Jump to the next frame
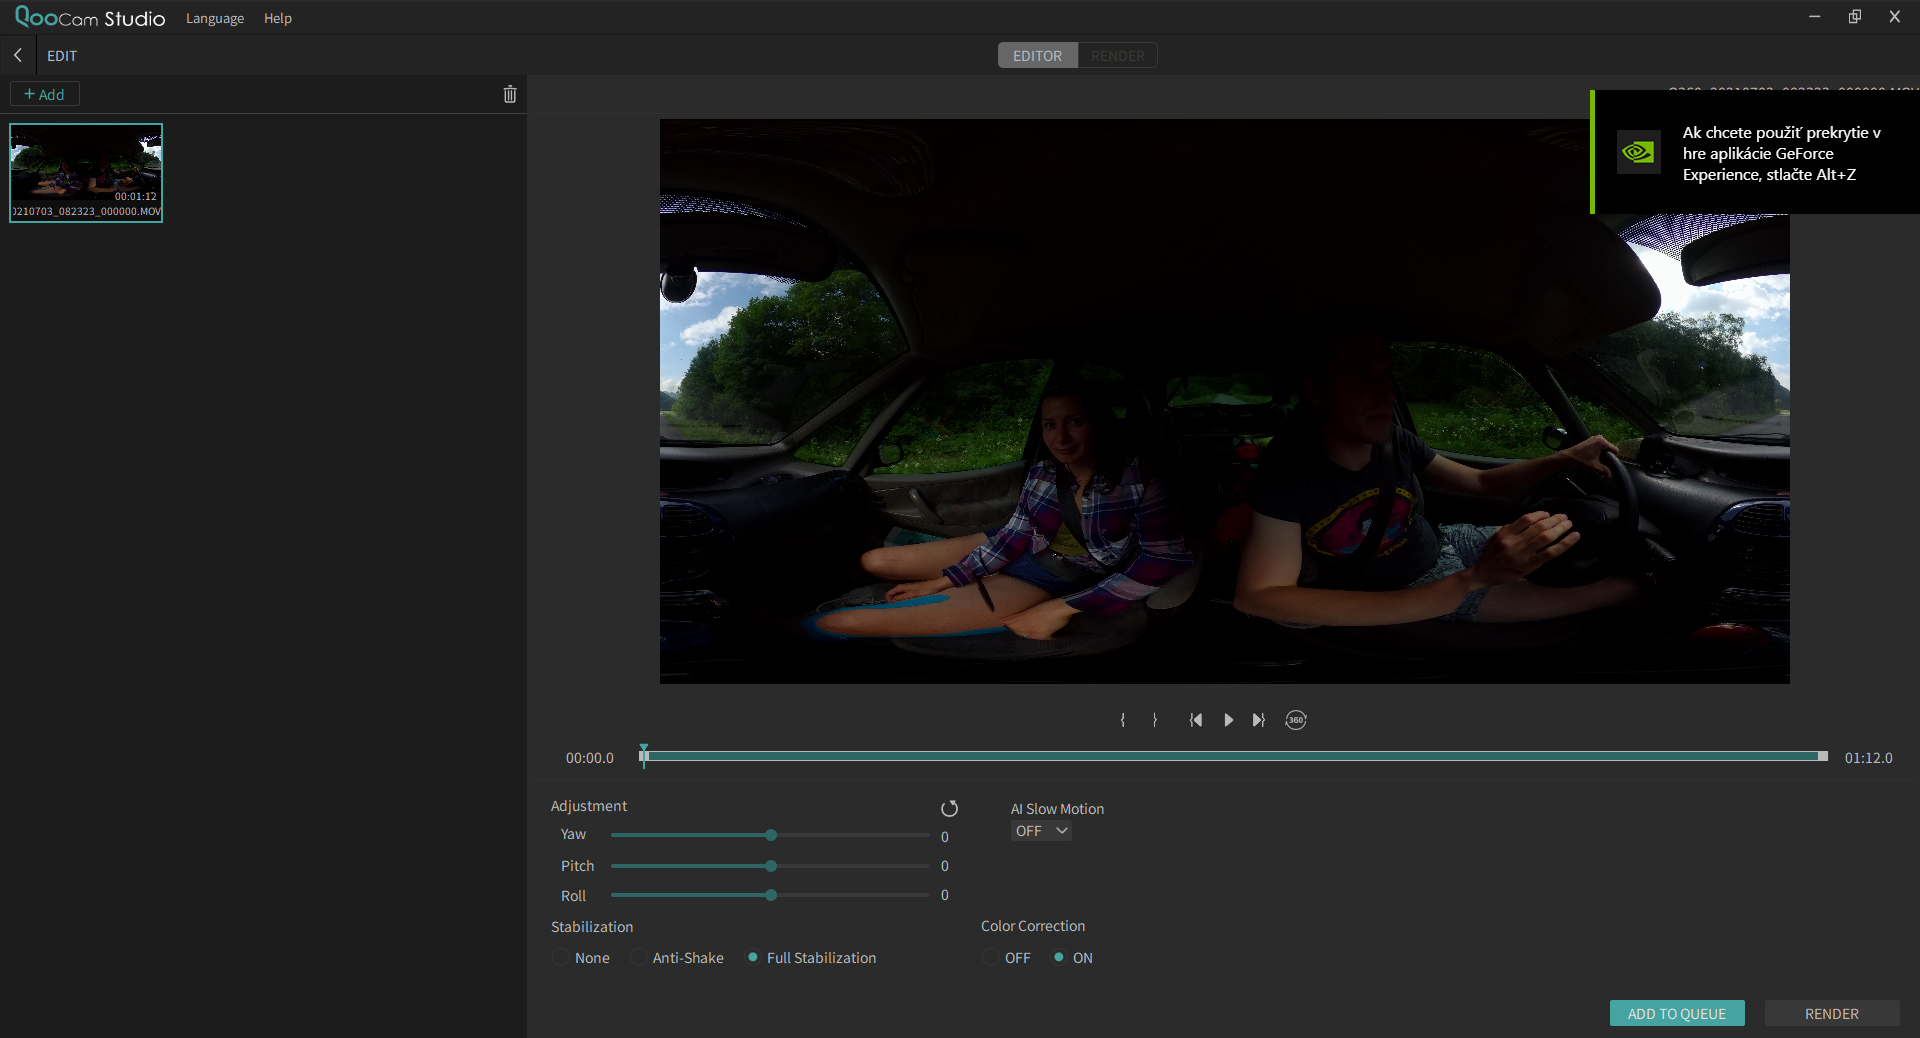Image resolution: width=1920 pixels, height=1038 pixels. coord(1259,720)
